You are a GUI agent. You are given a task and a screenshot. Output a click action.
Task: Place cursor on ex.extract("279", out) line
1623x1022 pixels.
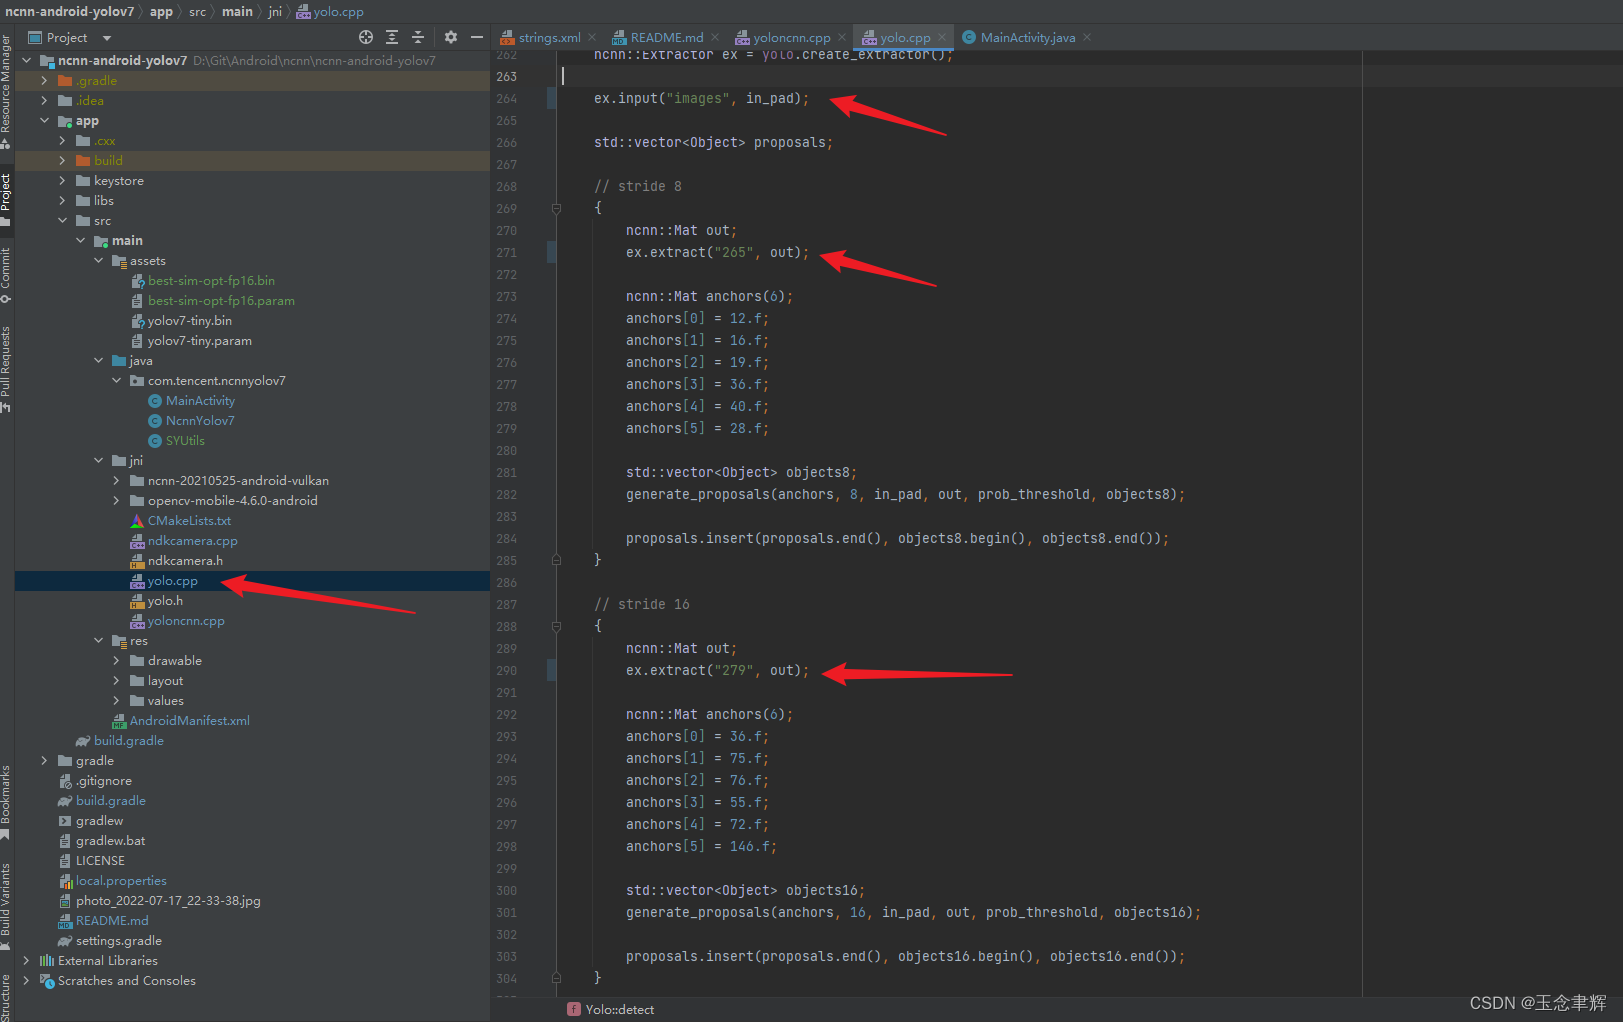(717, 671)
